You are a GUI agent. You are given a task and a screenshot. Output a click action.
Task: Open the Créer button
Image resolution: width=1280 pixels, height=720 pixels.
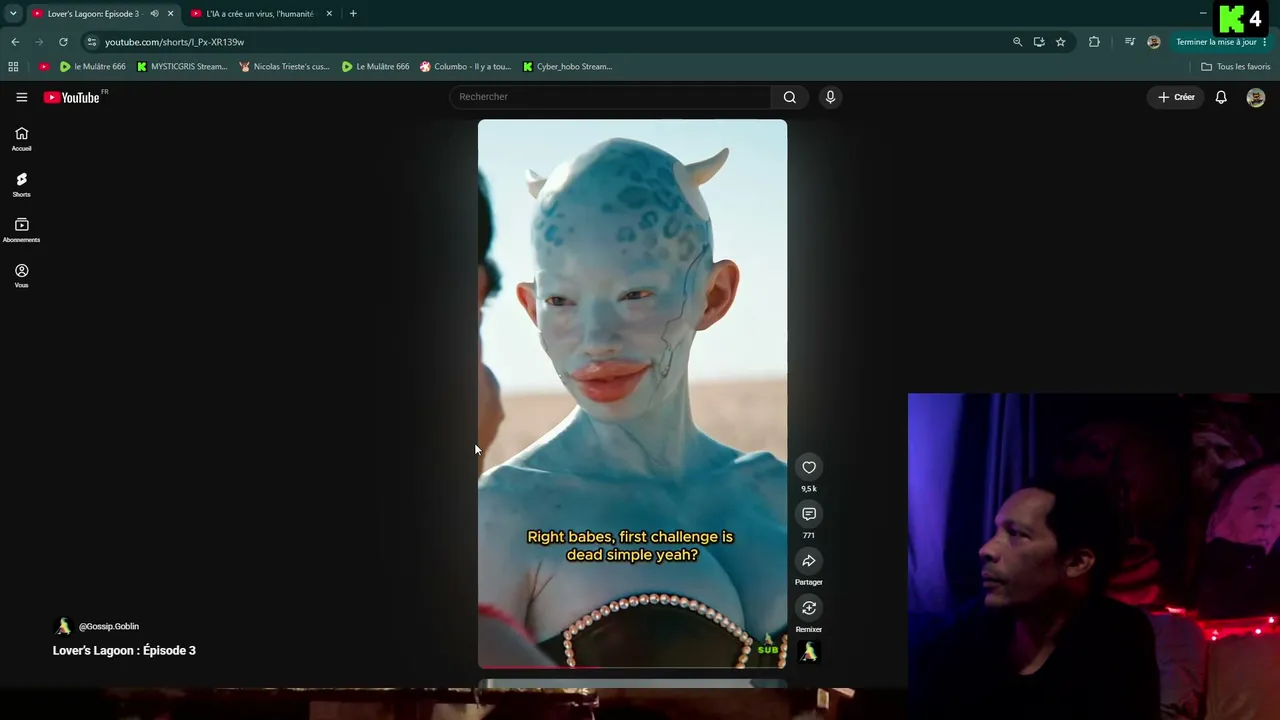[x=1176, y=97]
